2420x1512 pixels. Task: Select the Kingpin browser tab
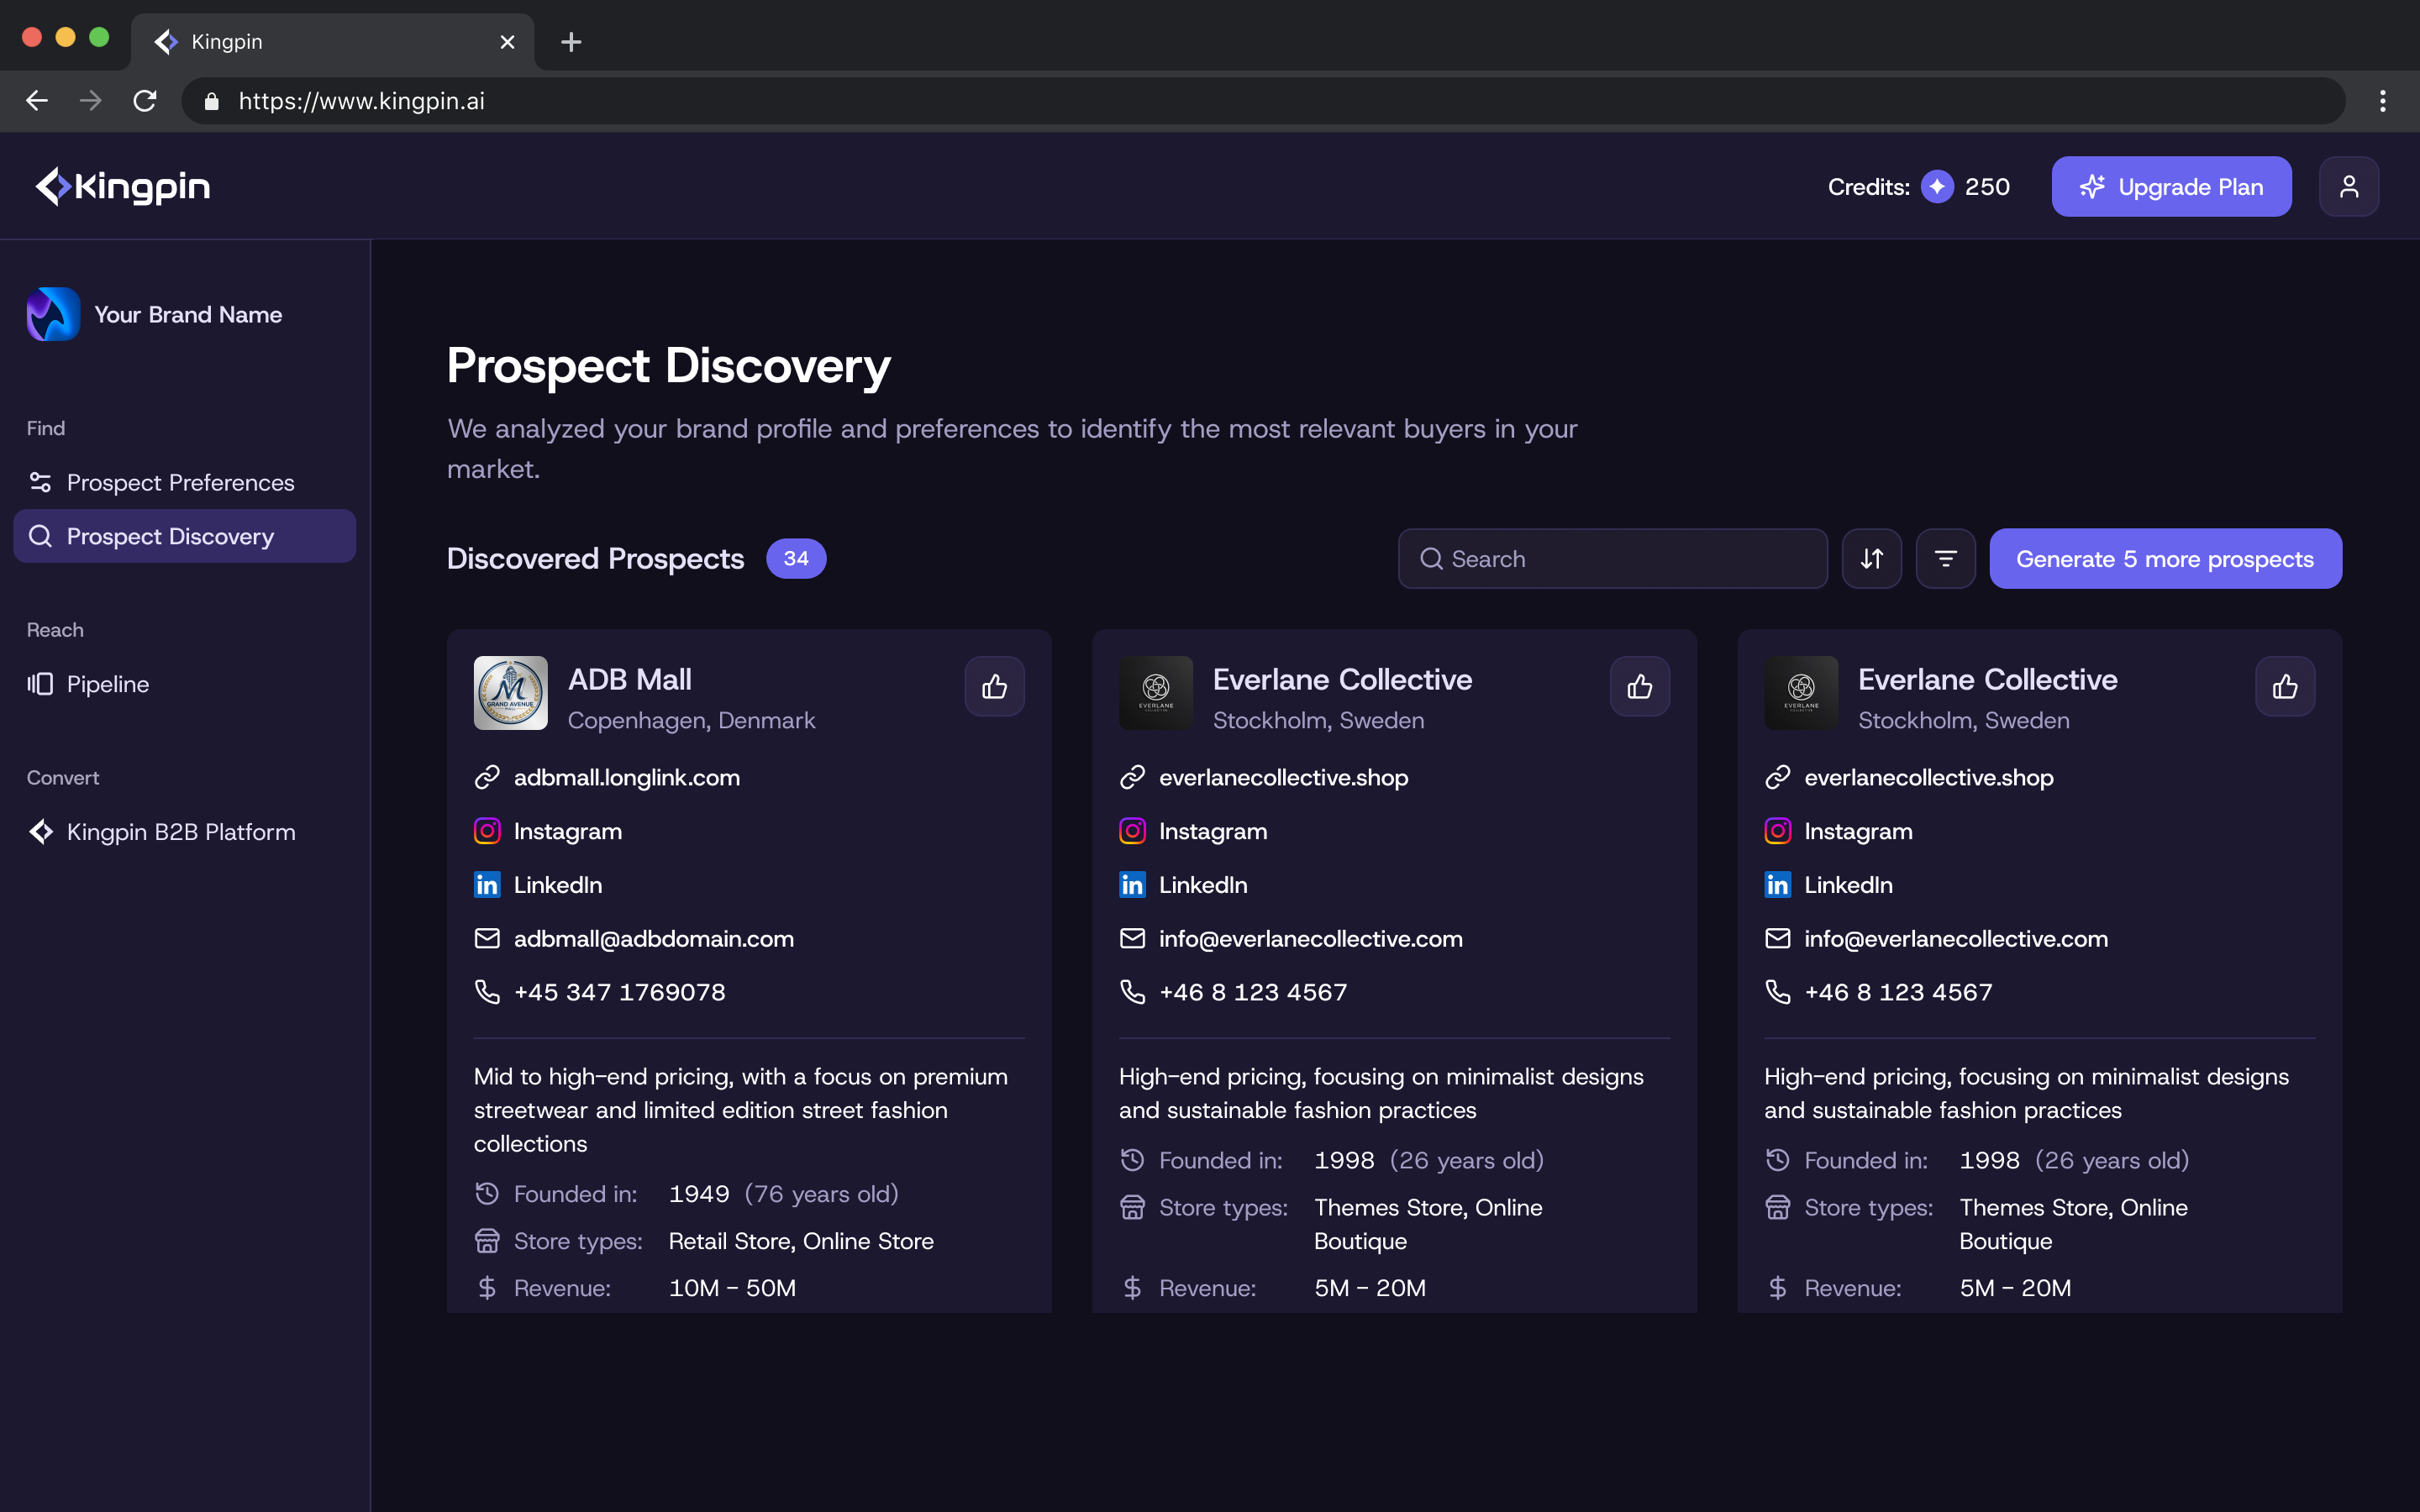[333, 42]
